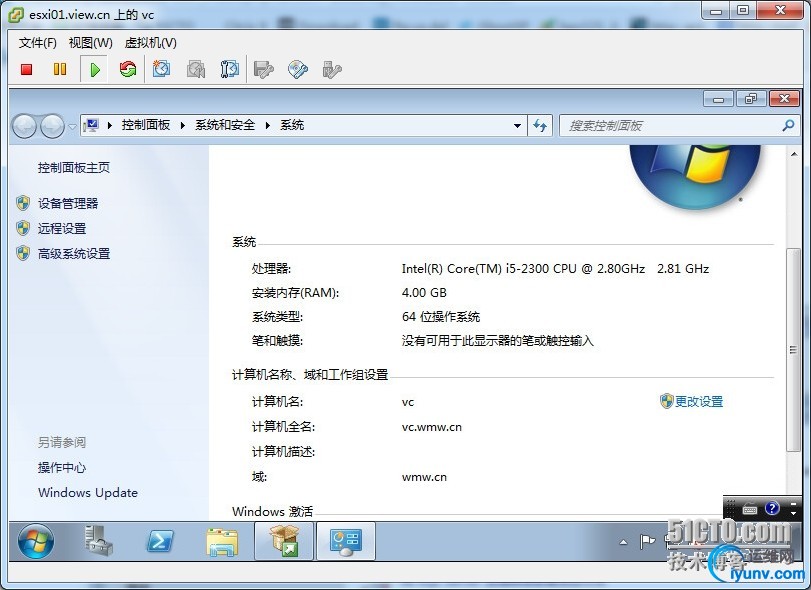Click the blue help icon on language bar
811x590 pixels.
point(772,508)
